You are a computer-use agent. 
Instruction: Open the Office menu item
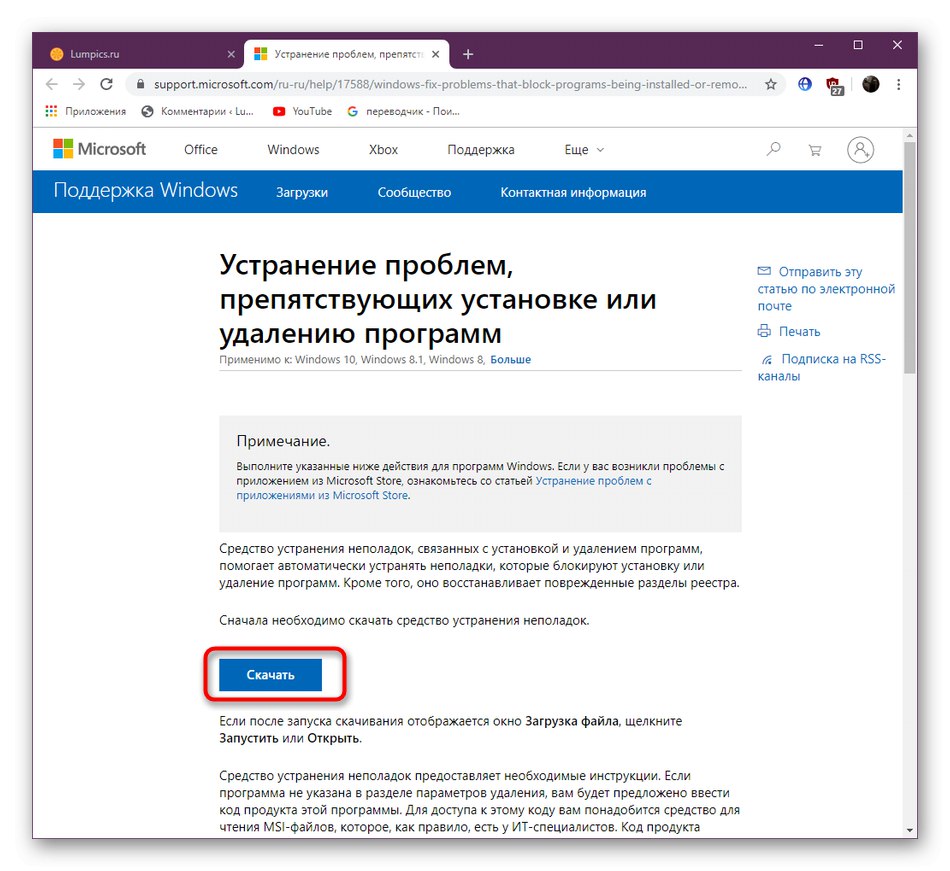click(x=201, y=150)
